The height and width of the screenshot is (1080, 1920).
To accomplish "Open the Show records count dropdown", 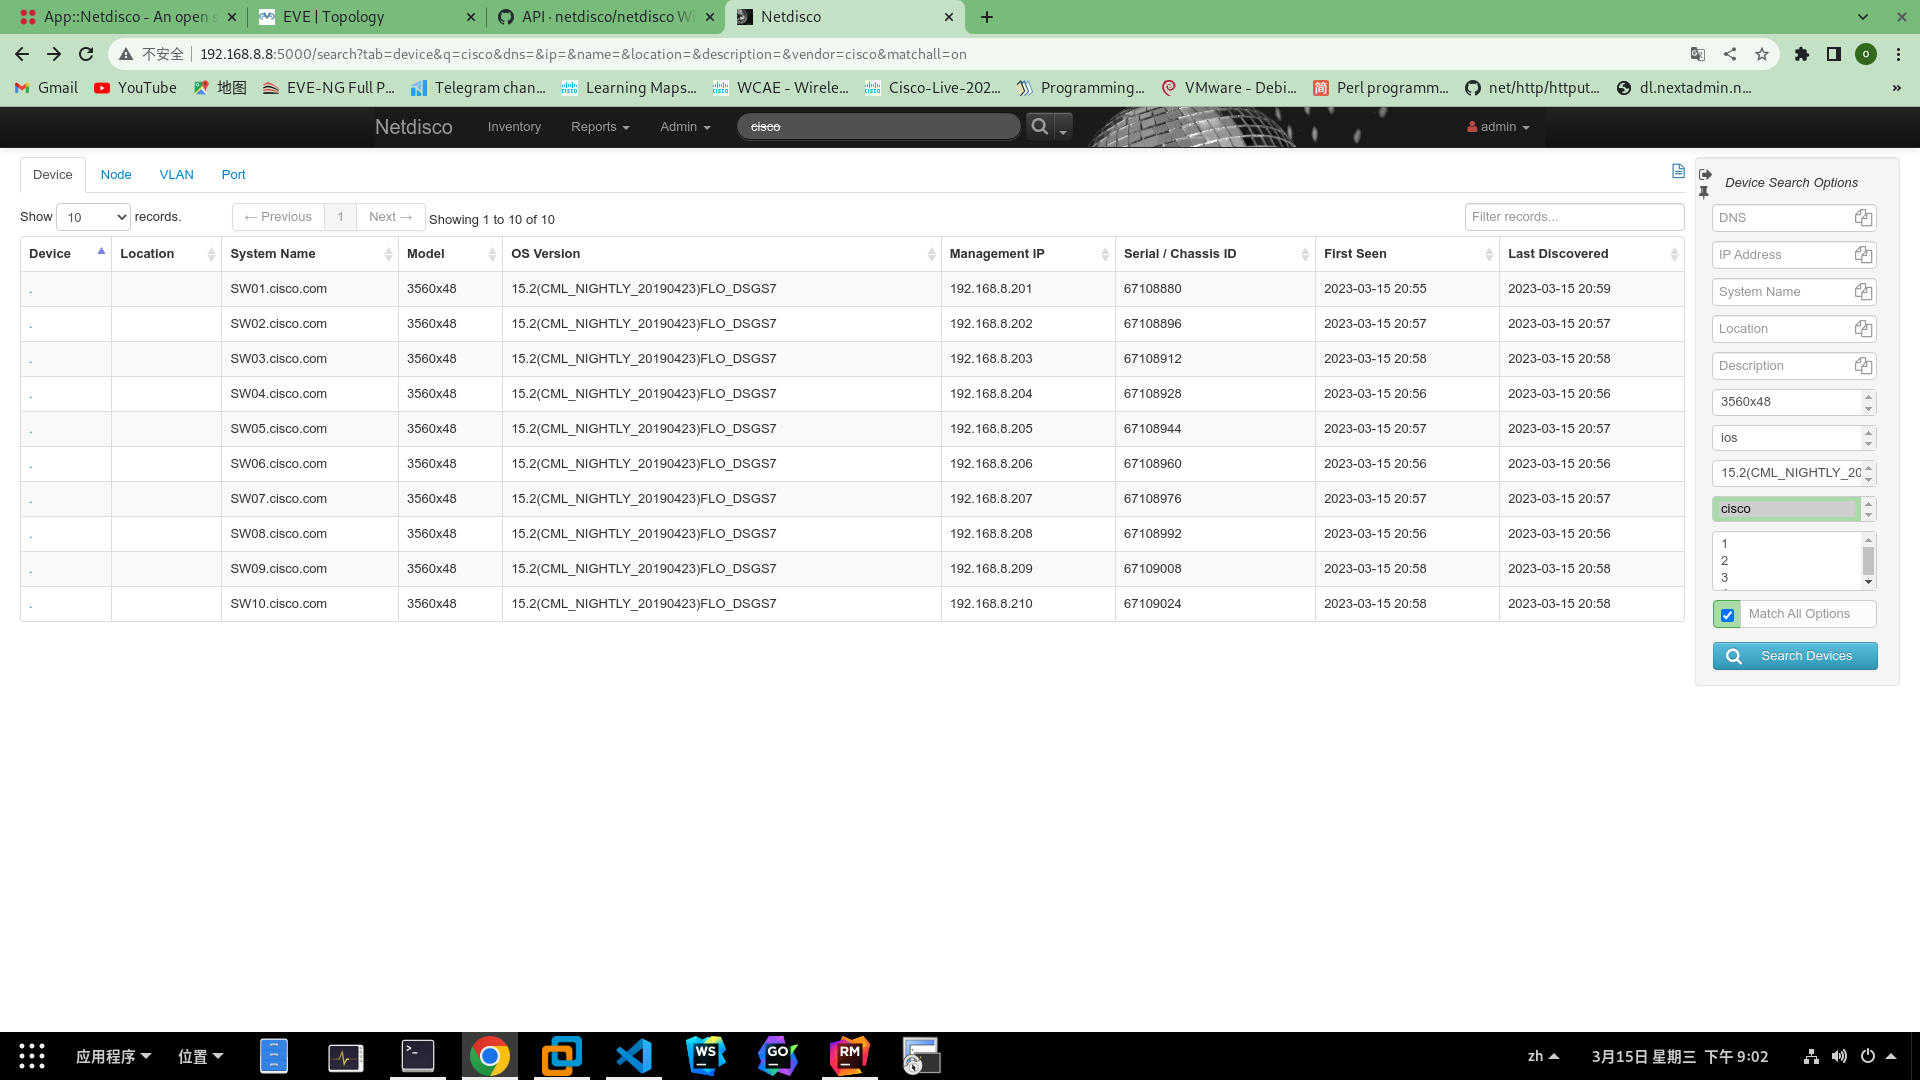I will 93,217.
